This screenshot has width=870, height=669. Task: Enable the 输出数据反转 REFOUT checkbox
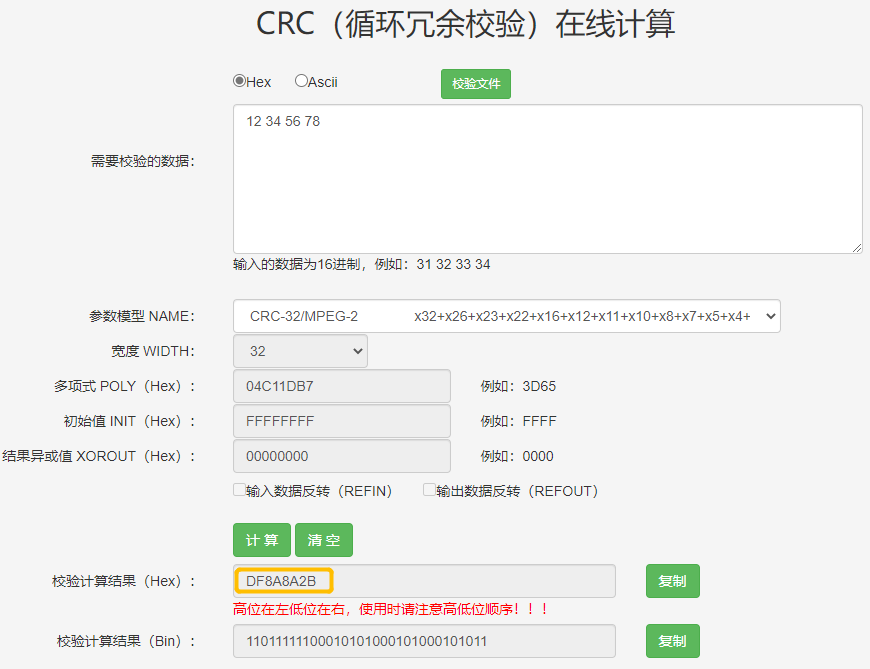pos(428,489)
